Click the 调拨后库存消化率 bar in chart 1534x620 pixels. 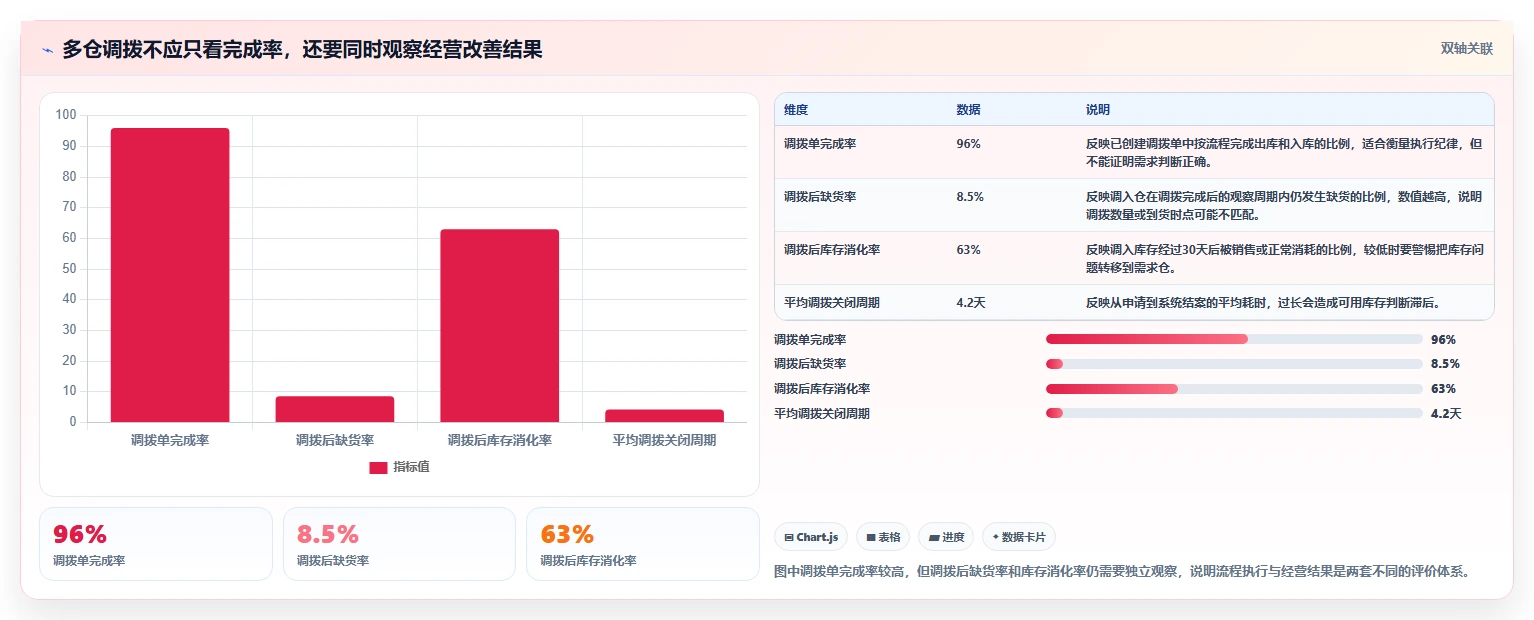point(500,326)
